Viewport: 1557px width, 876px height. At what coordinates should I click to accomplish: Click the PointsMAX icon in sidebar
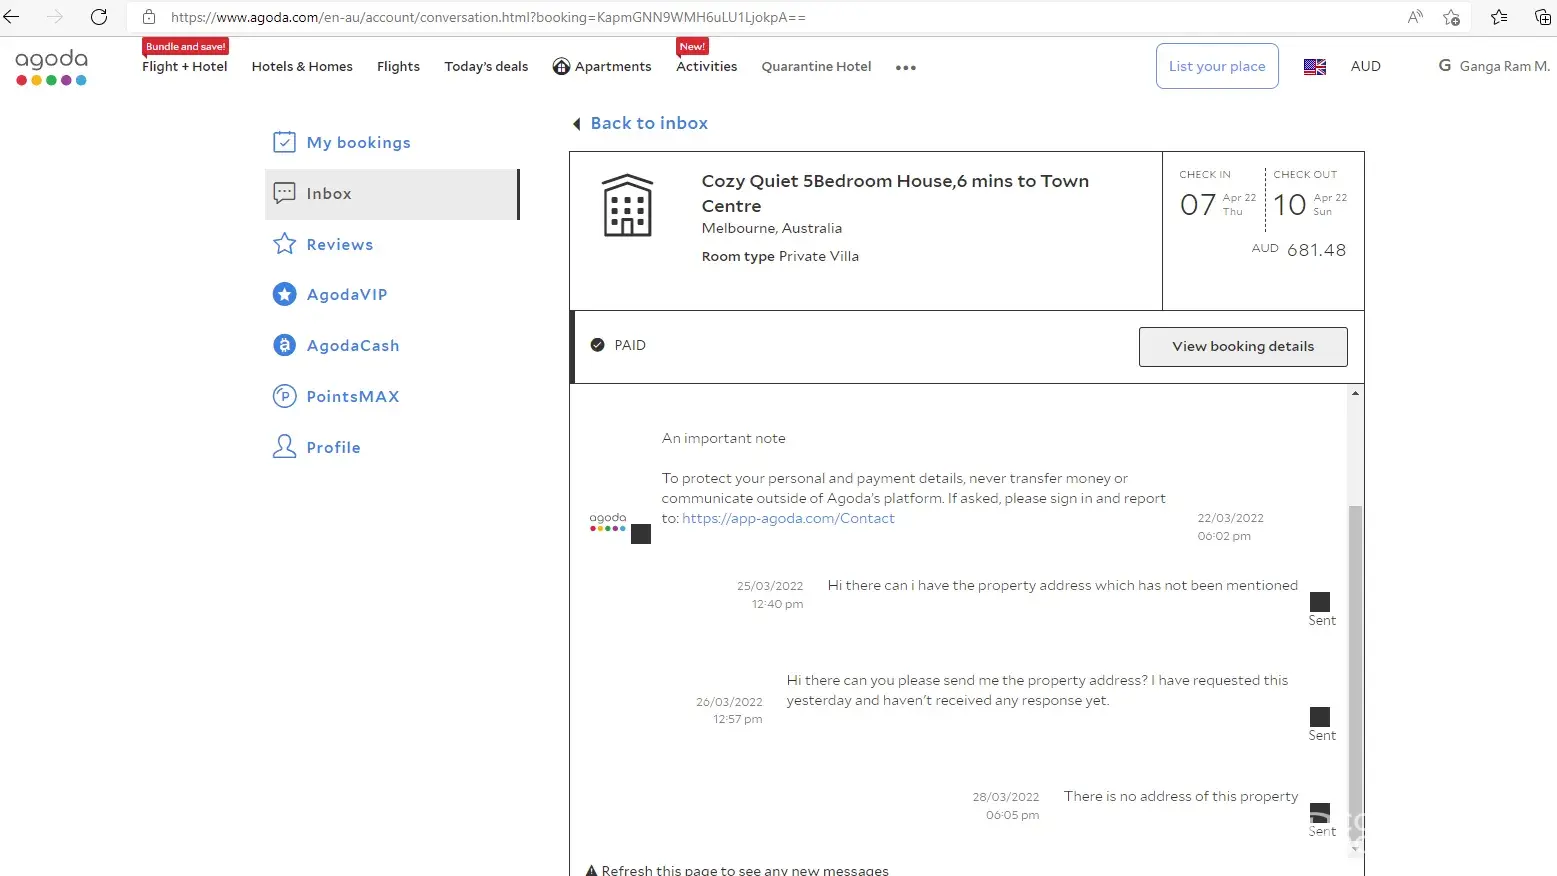click(x=284, y=396)
